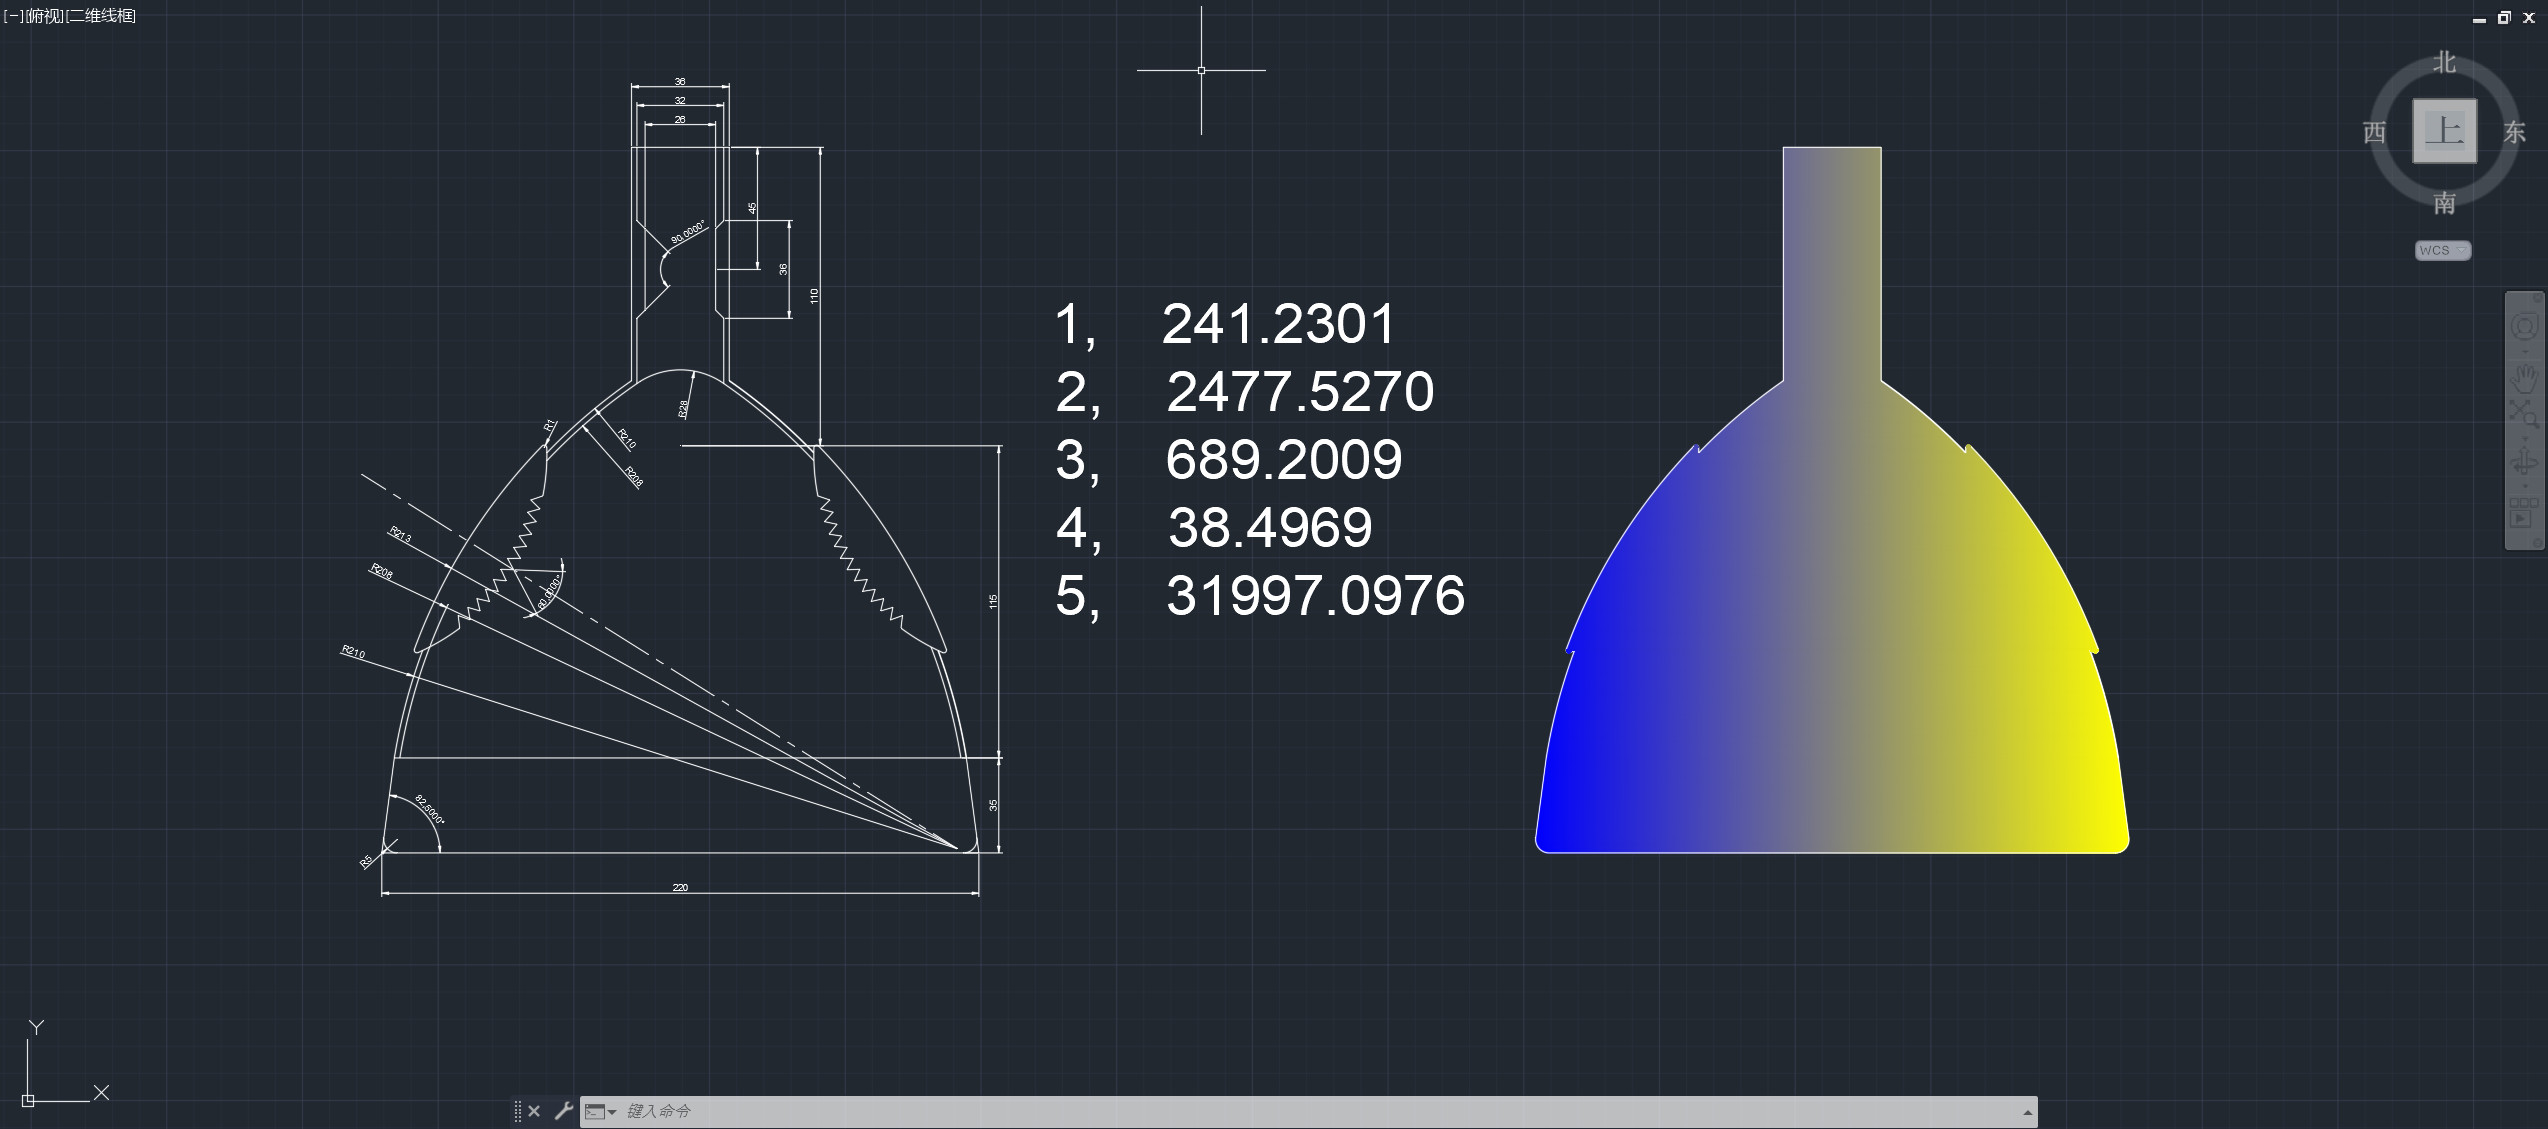The image size is (2548, 1129).
Task: Close the command line window
Action: [x=534, y=1111]
